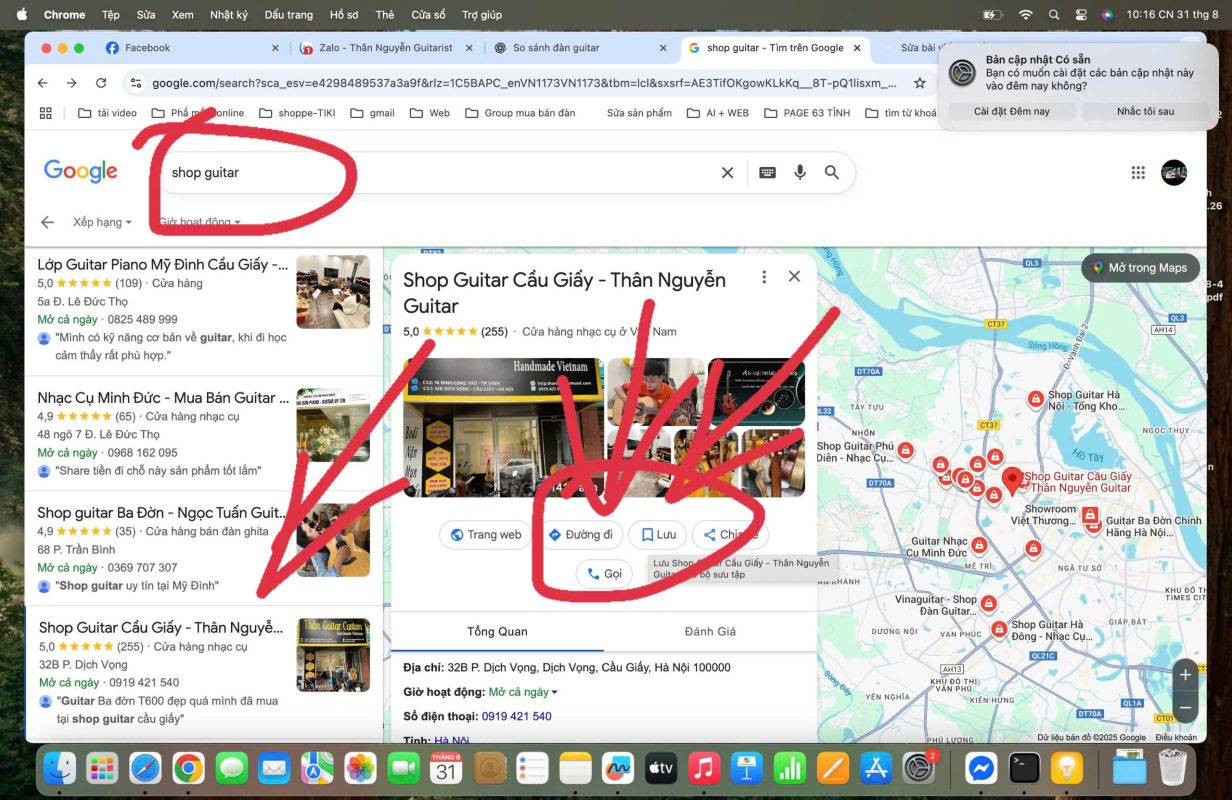Open the Lớp Guitar Piano Mỹ Đình listing
The width and height of the screenshot is (1232, 800).
click(x=203, y=311)
